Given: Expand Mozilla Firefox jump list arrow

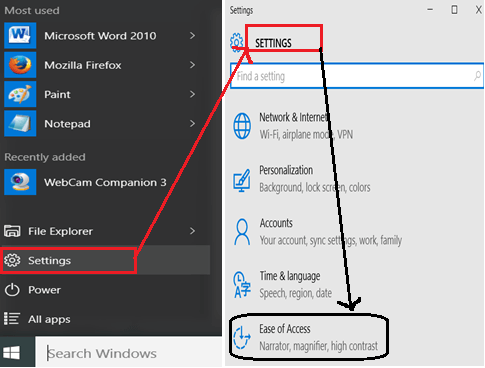Looking at the screenshot, I should click(x=192, y=65).
